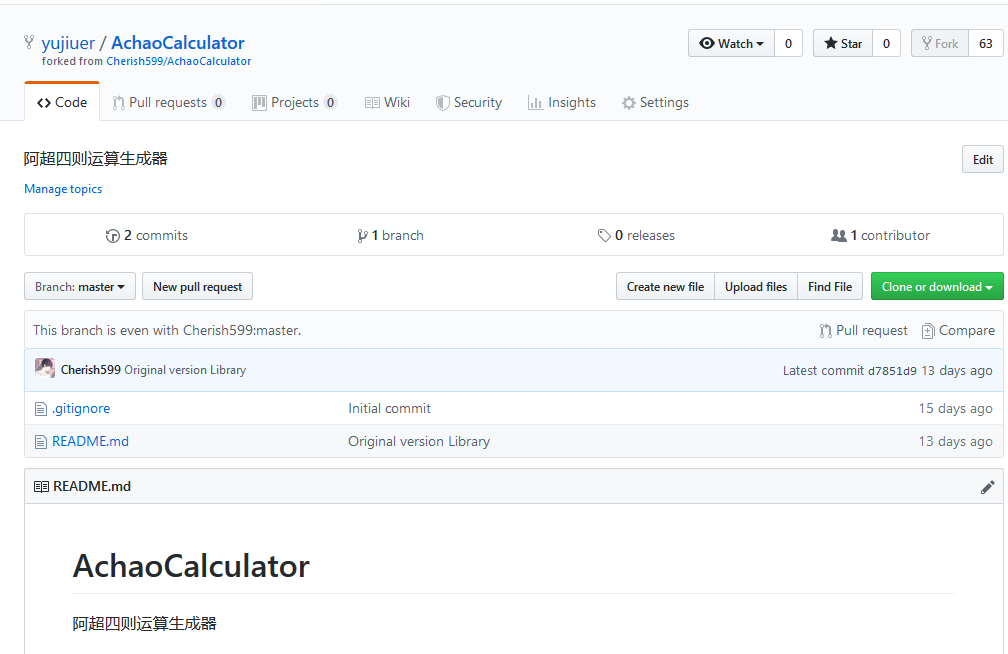Switch to the Pull requests tab
The height and width of the screenshot is (654, 1008).
(168, 102)
